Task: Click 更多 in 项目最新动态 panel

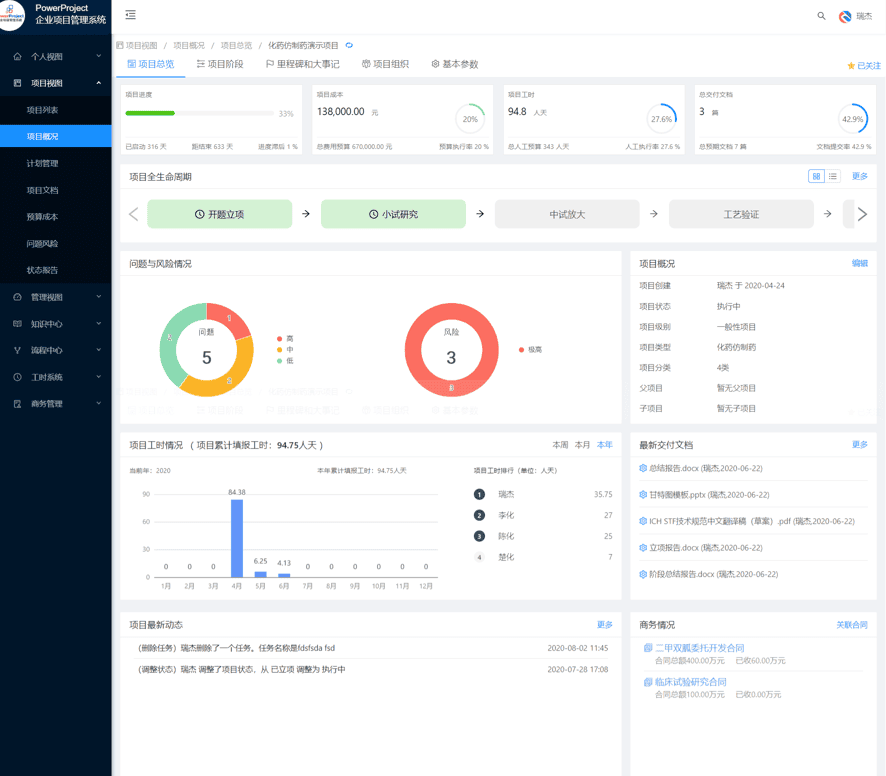Action: 605,625
